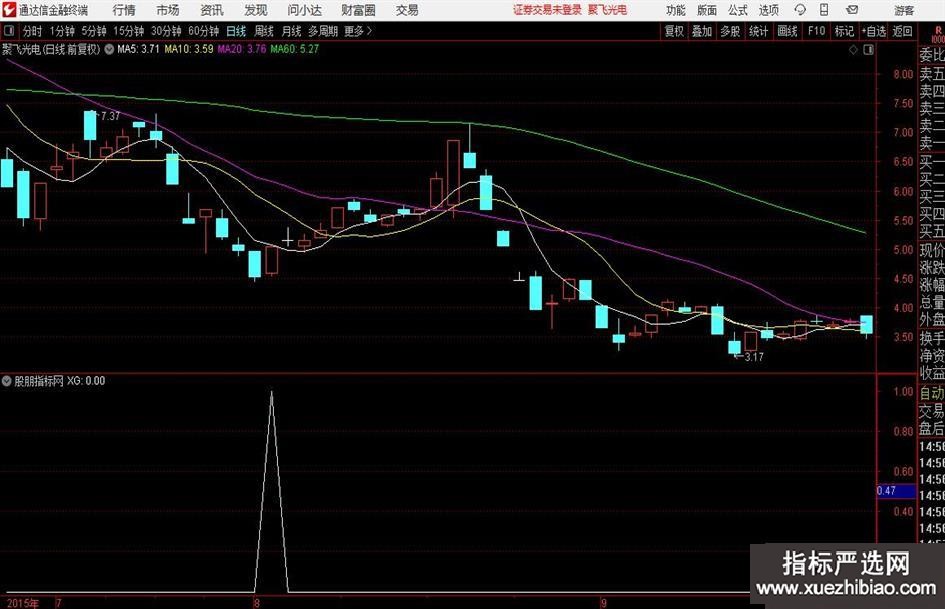
Task: Click the MA5: 3.71 indicator label
Action: (x=139, y=49)
